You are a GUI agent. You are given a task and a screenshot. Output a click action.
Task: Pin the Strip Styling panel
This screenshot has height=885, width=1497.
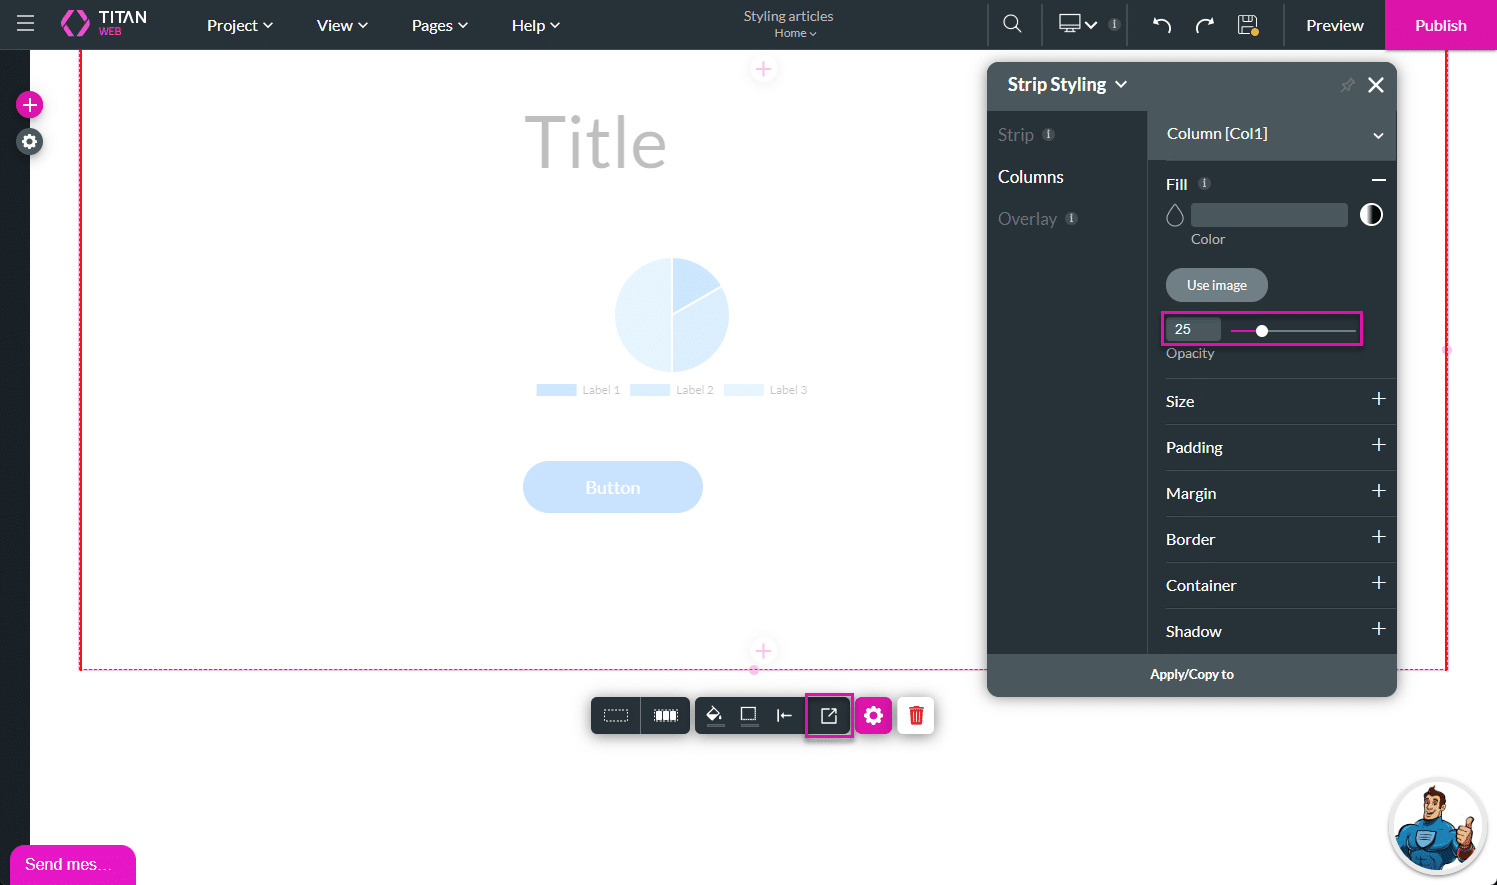[x=1347, y=85]
